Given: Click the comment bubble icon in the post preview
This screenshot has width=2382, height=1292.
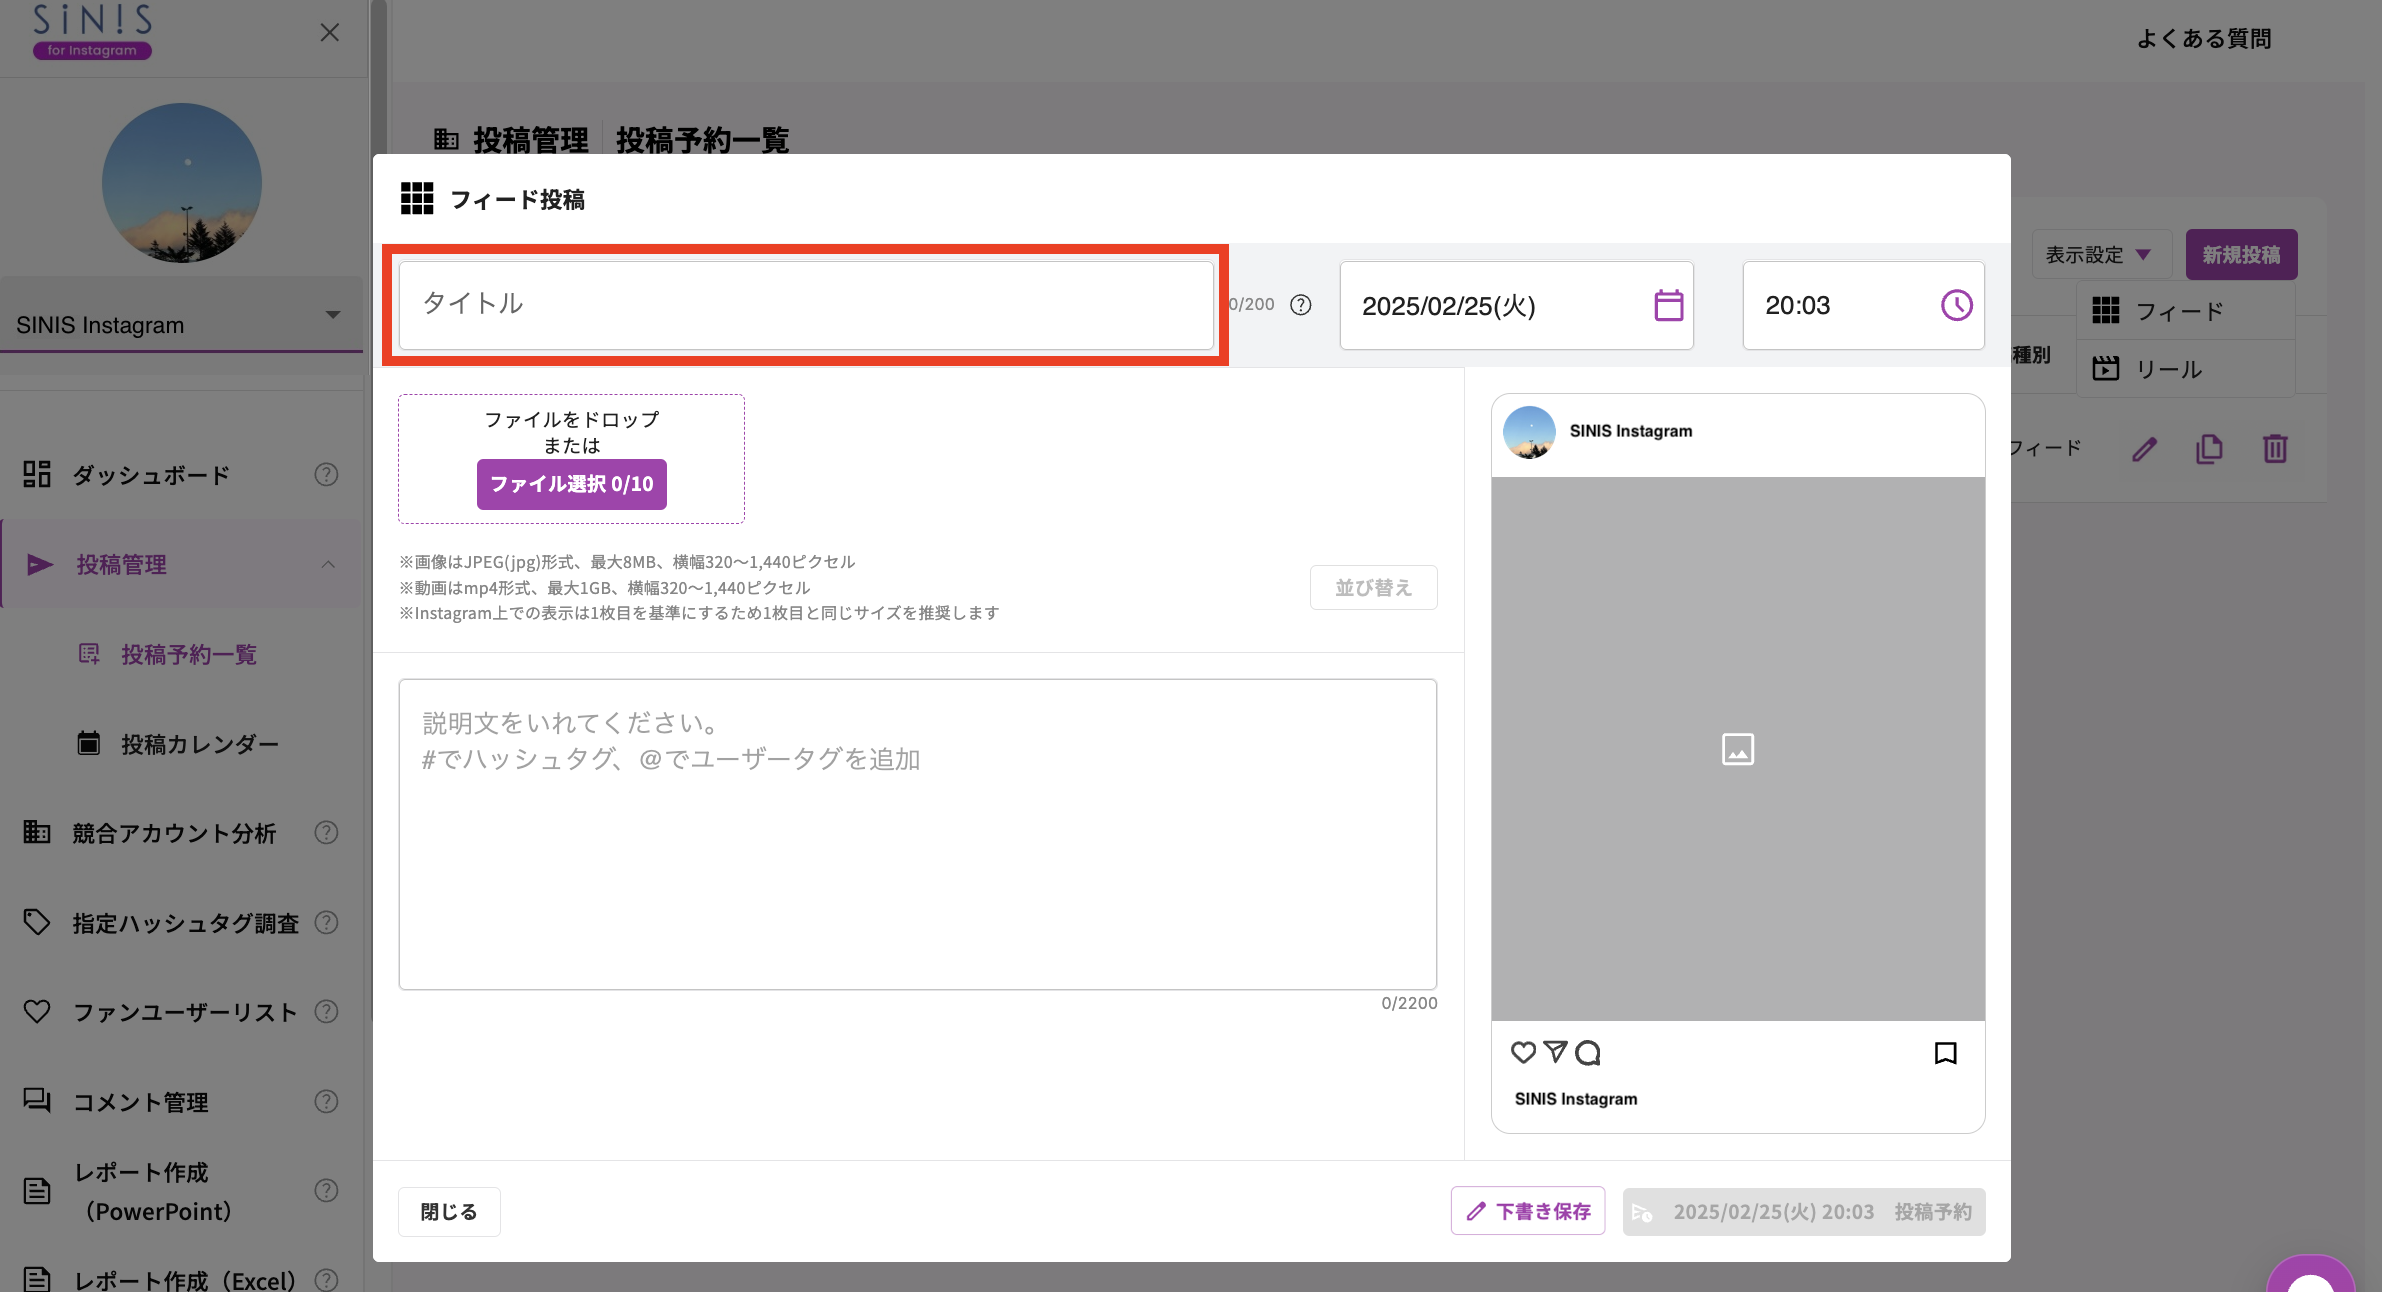Looking at the screenshot, I should (x=1589, y=1053).
